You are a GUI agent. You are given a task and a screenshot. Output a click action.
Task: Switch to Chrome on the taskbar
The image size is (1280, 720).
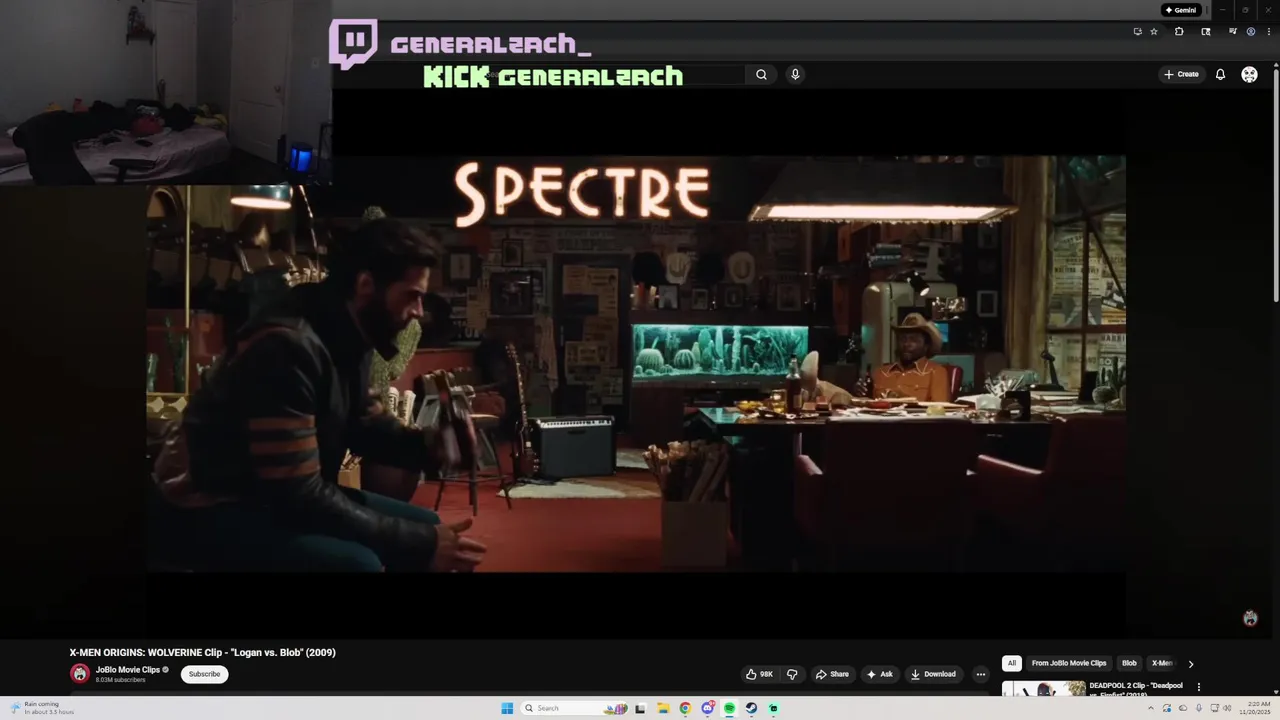tap(685, 708)
